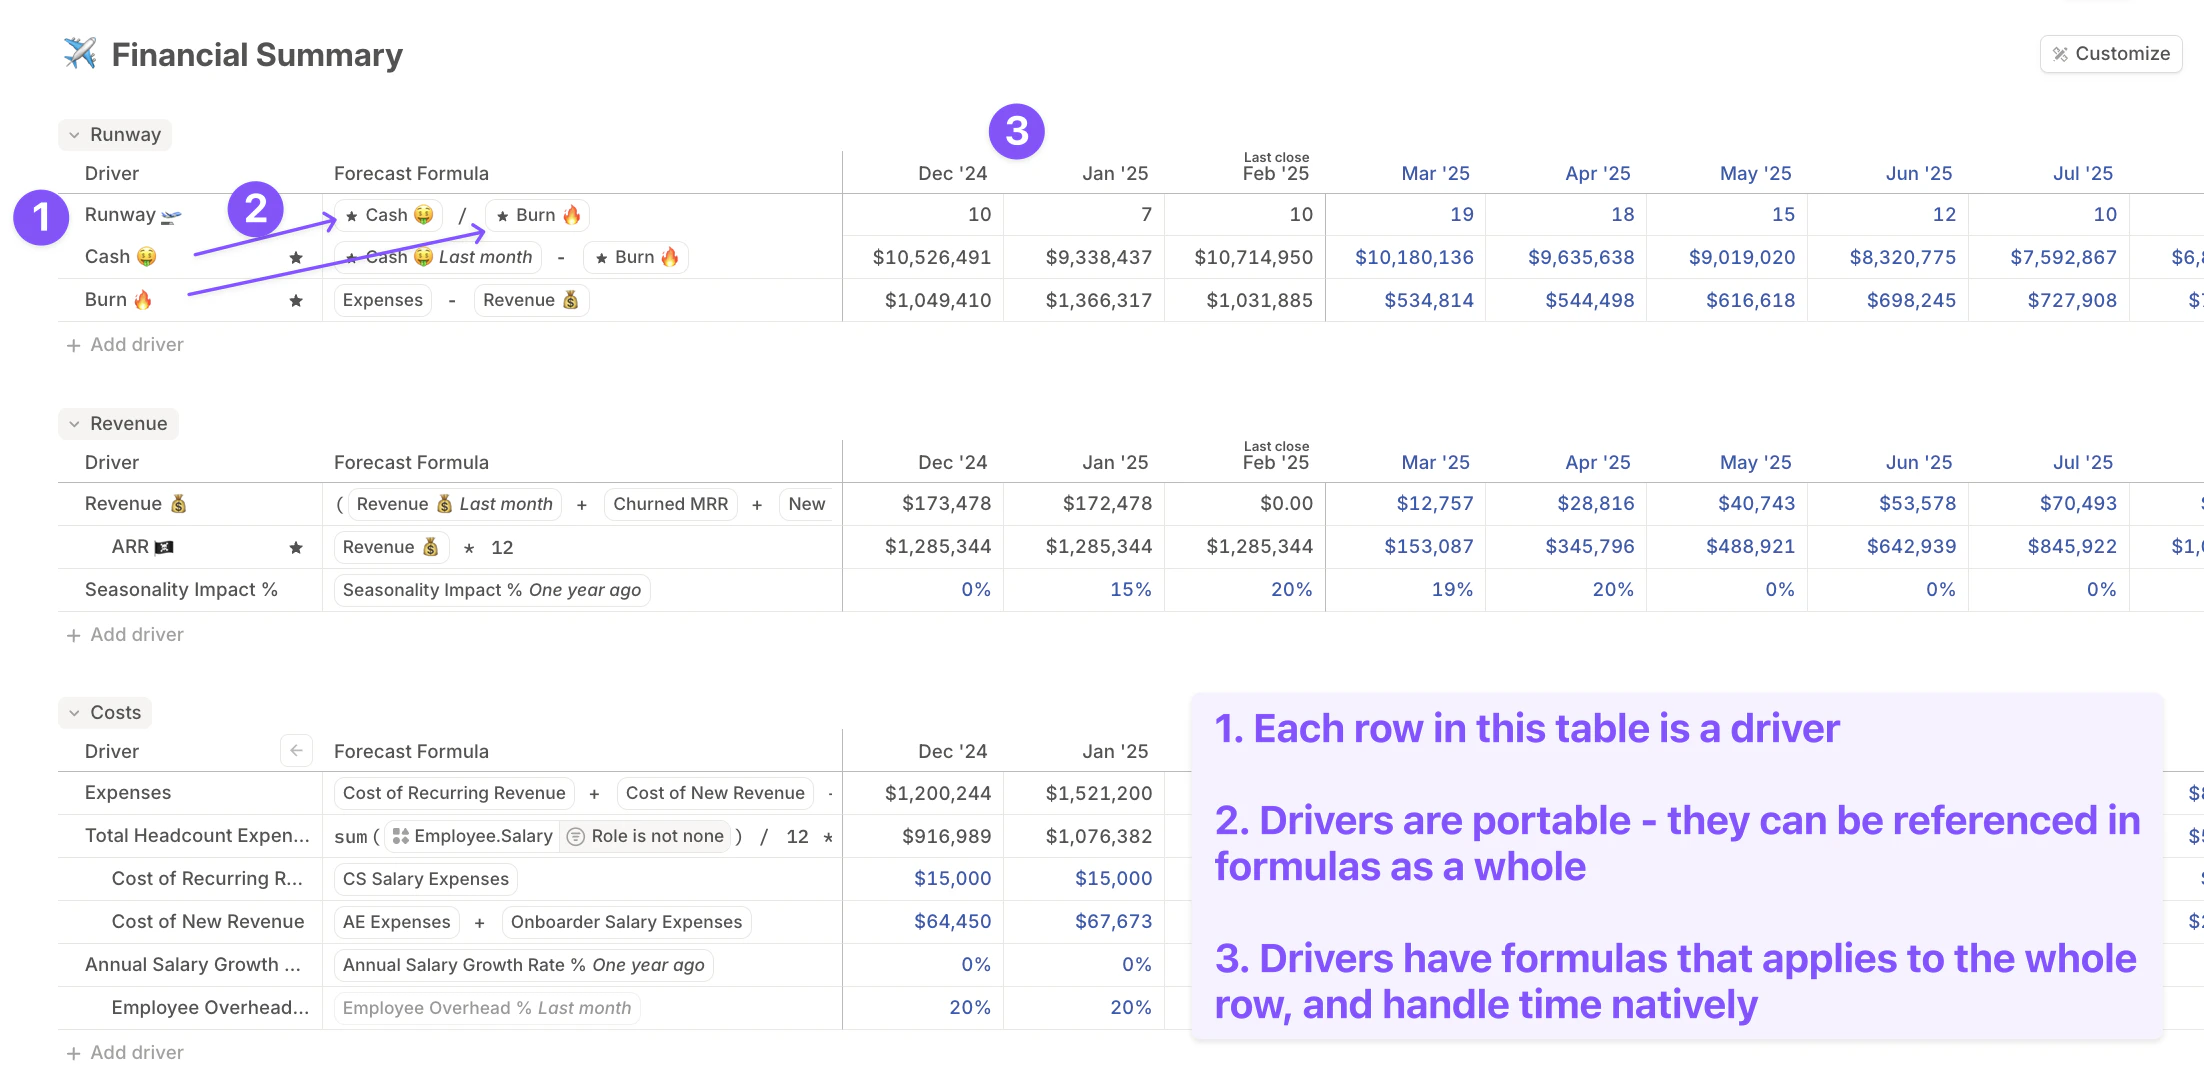Image resolution: width=2204 pixels, height=1082 pixels.
Task: Click the pirate flag emoji beside the ARR driver
Action: (x=165, y=546)
